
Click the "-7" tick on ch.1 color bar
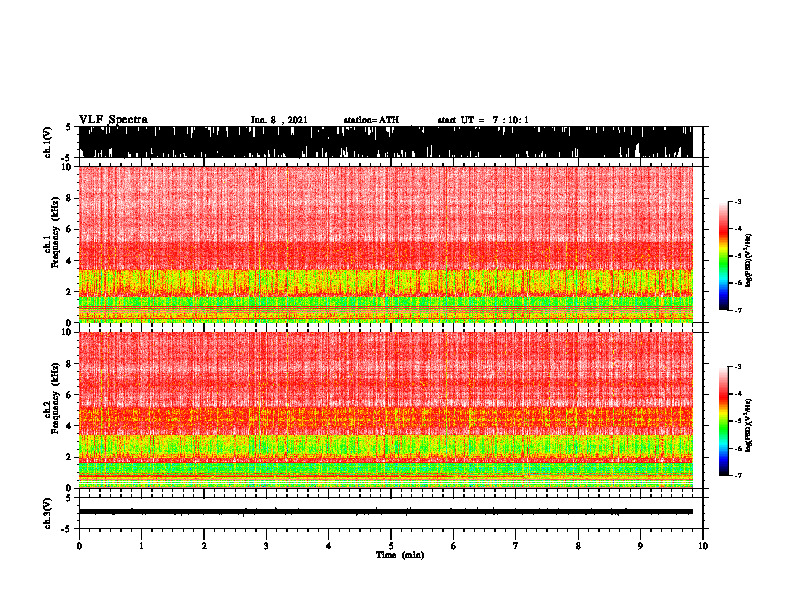737,310
